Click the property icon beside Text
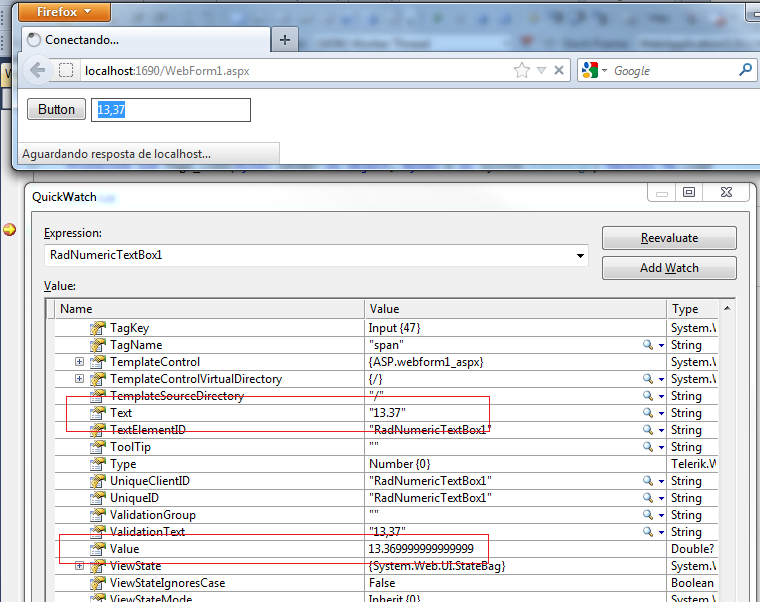The height and width of the screenshot is (602, 762). (98, 413)
